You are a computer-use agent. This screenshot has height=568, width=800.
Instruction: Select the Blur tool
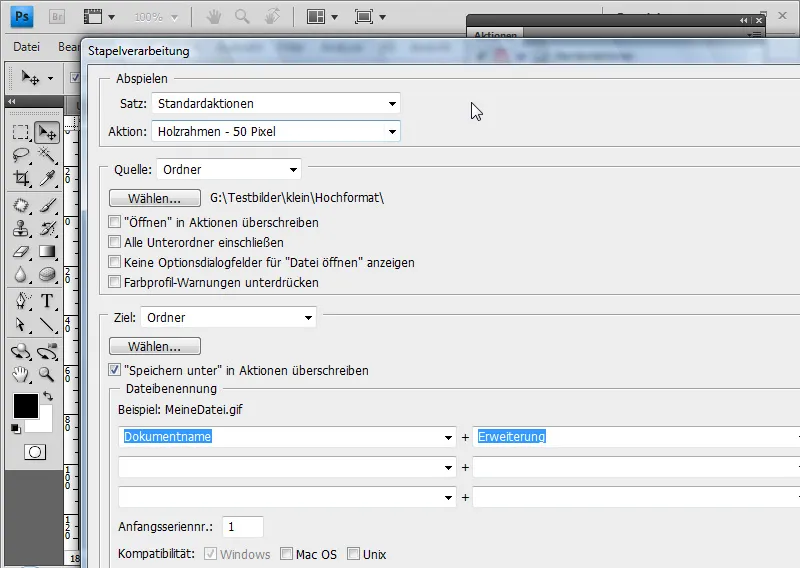click(21, 275)
